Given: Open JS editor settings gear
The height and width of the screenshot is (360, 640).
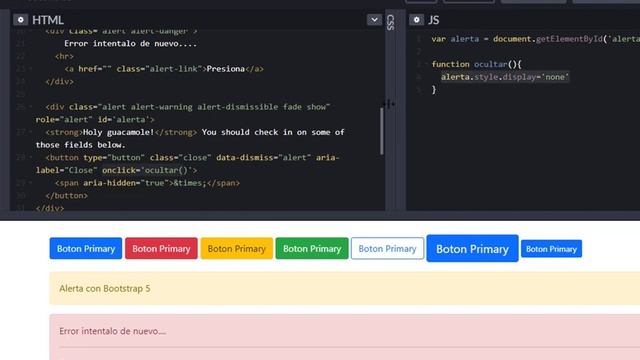Looking at the screenshot, I should click(x=416, y=20).
